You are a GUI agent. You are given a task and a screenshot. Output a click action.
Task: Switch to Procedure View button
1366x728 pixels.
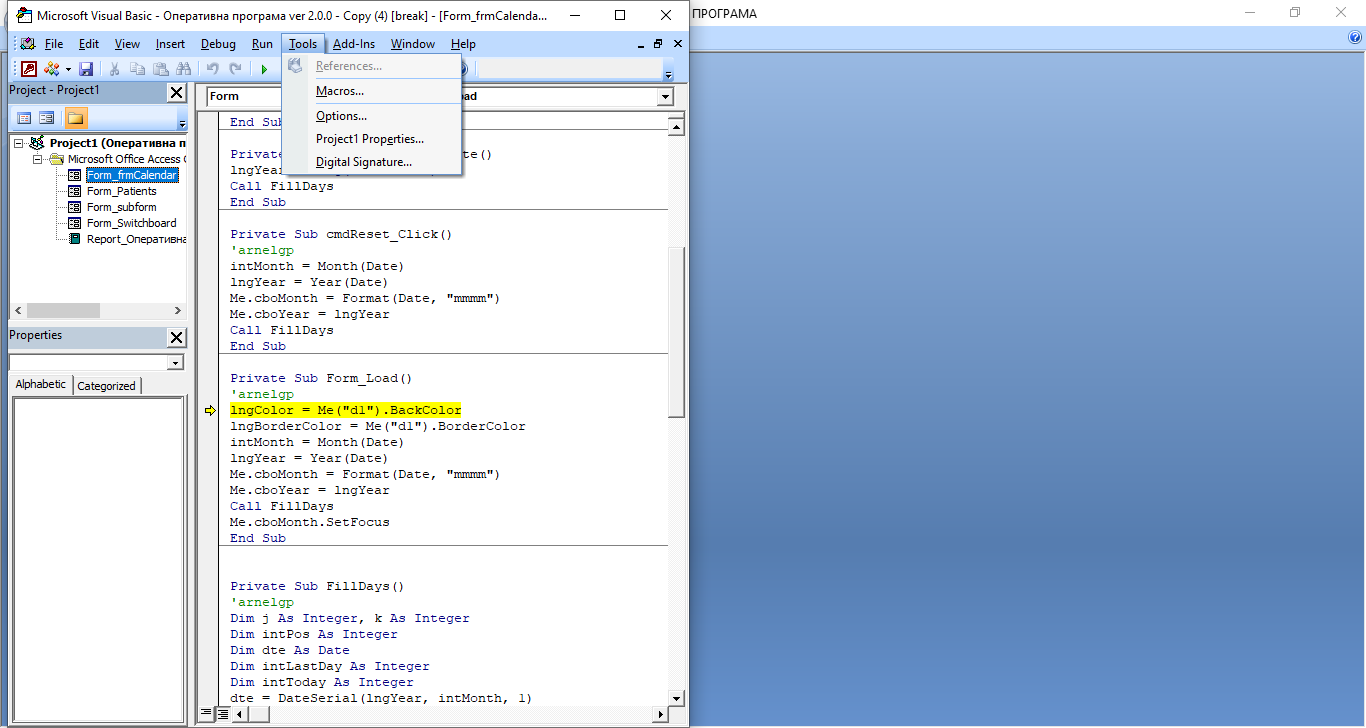[x=206, y=714]
